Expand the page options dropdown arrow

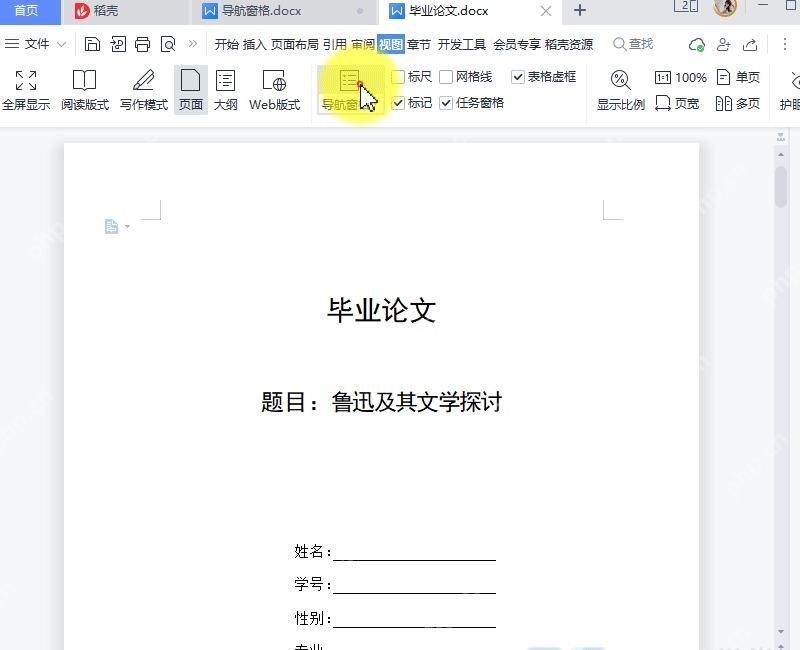(128, 227)
